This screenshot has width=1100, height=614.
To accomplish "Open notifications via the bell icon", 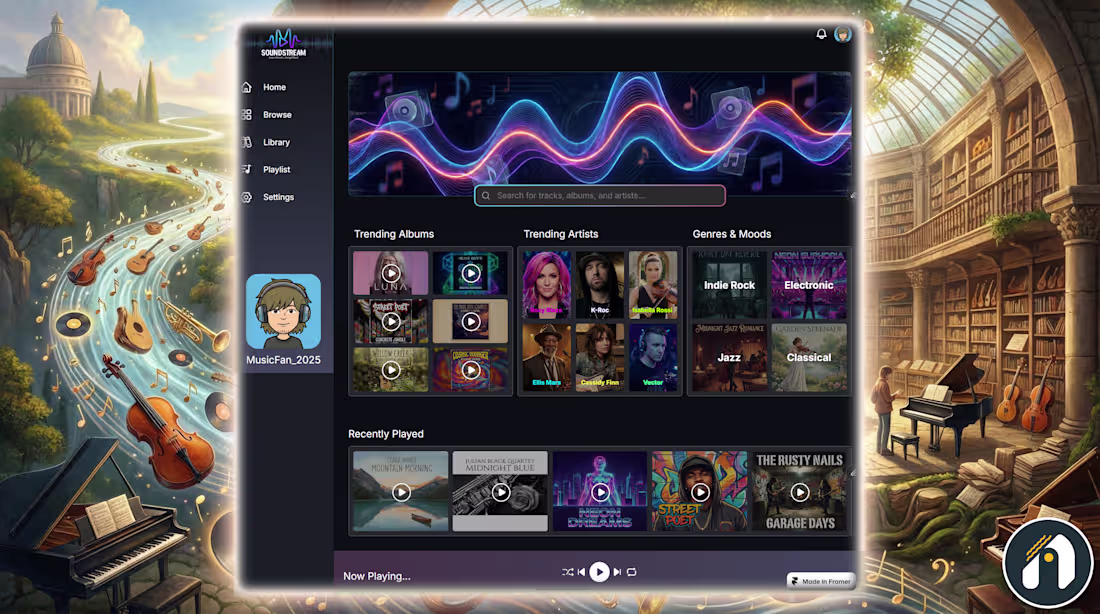I will (x=821, y=33).
